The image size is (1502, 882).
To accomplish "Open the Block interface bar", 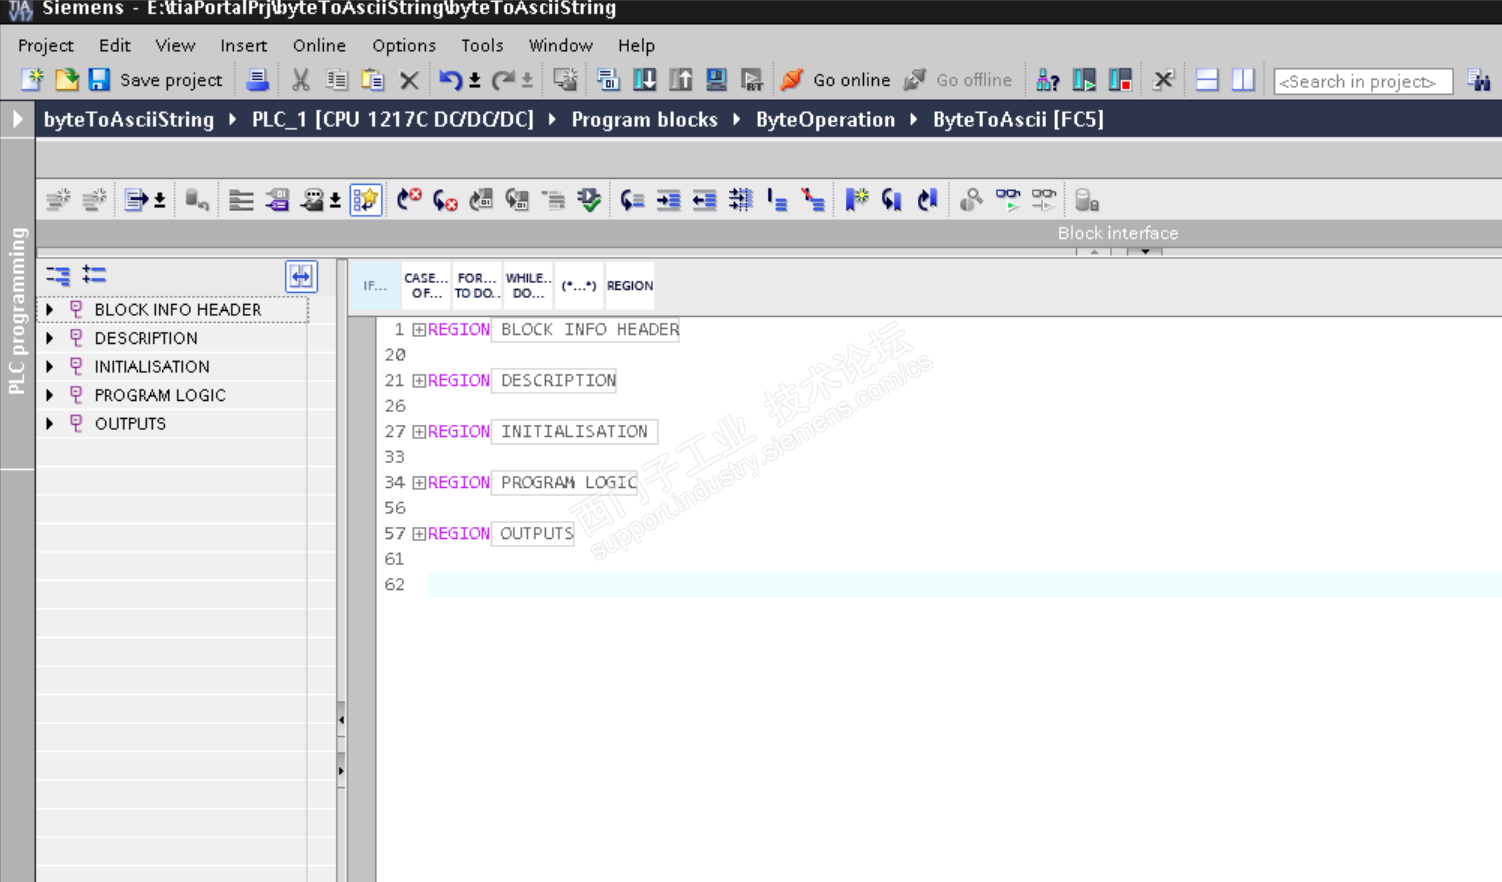I will [1118, 233].
